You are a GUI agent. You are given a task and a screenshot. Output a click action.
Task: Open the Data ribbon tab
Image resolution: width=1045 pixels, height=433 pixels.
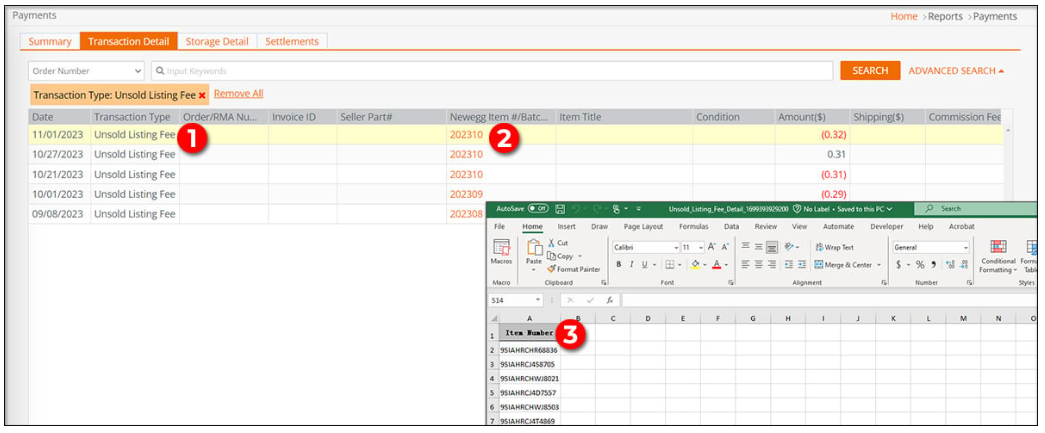pos(732,226)
